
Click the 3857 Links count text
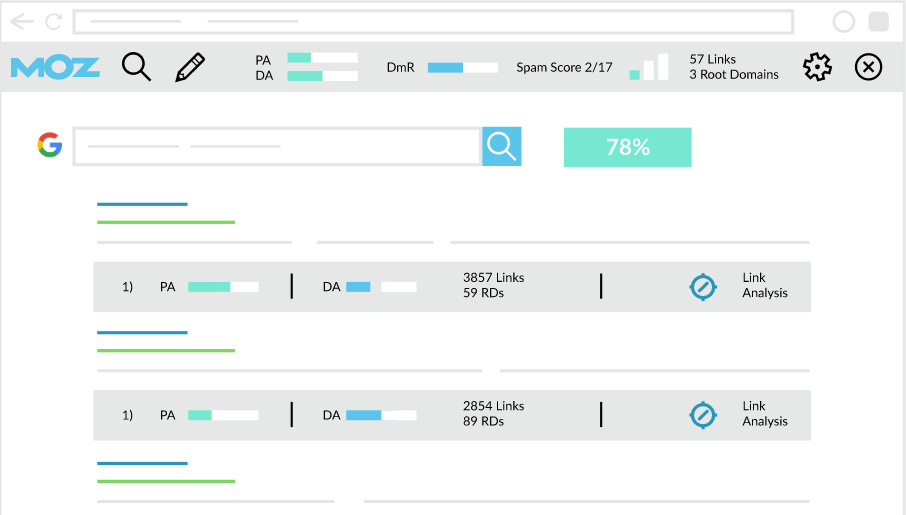[493, 278]
